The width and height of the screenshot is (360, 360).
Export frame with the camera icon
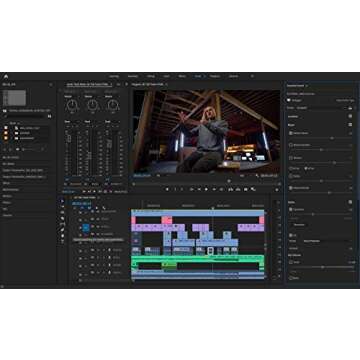pyautogui.click(x=246, y=189)
